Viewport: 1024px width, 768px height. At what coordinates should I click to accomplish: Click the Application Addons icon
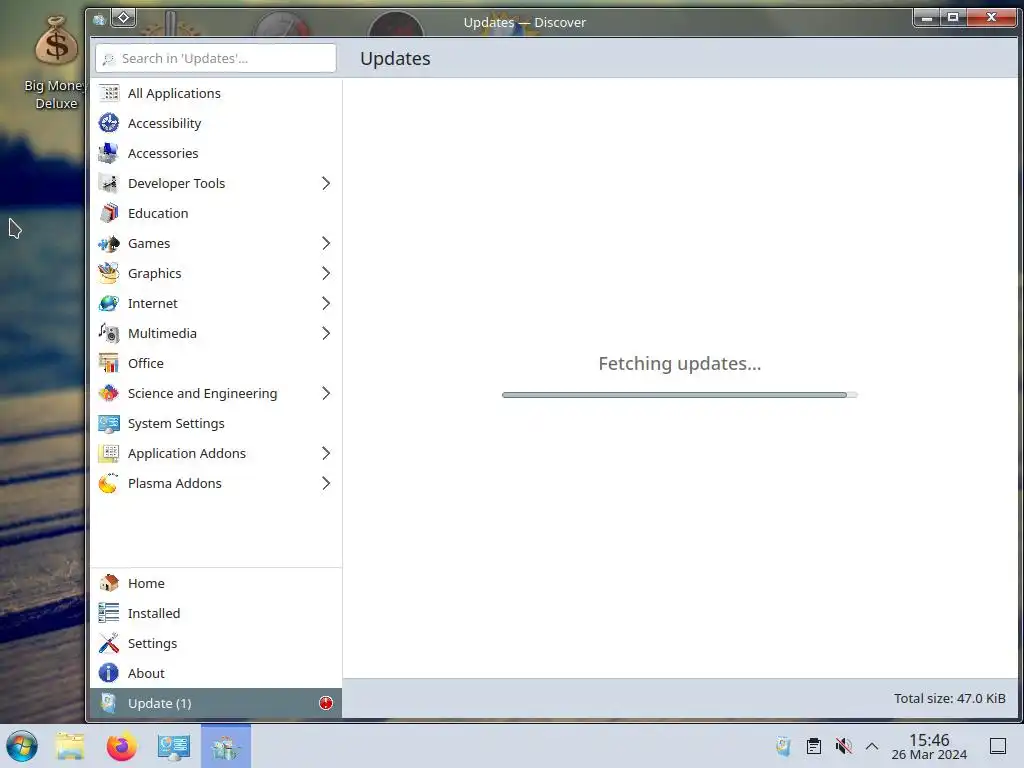[109, 454]
